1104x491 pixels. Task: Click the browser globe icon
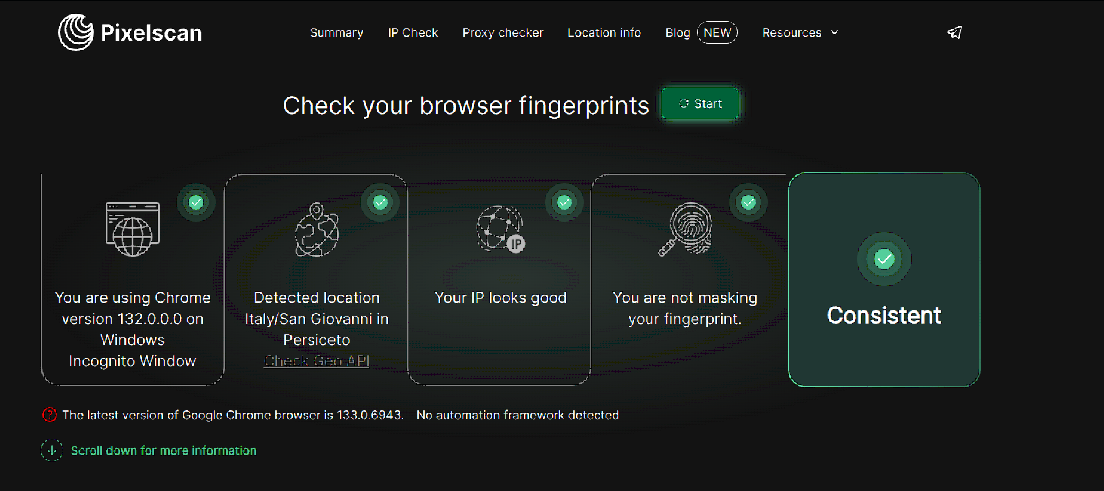pos(133,232)
